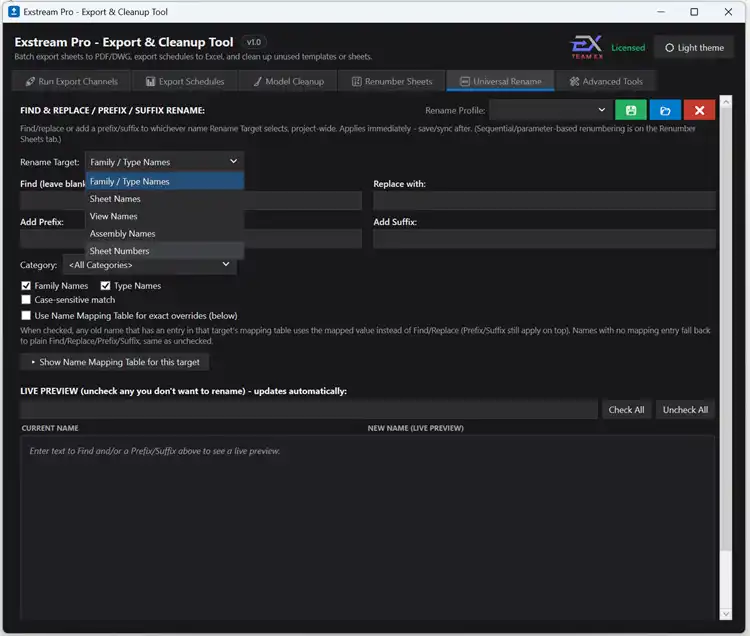The image size is (750, 636).
Task: Uncheck the Family Names checkbox
Action: coord(26,285)
